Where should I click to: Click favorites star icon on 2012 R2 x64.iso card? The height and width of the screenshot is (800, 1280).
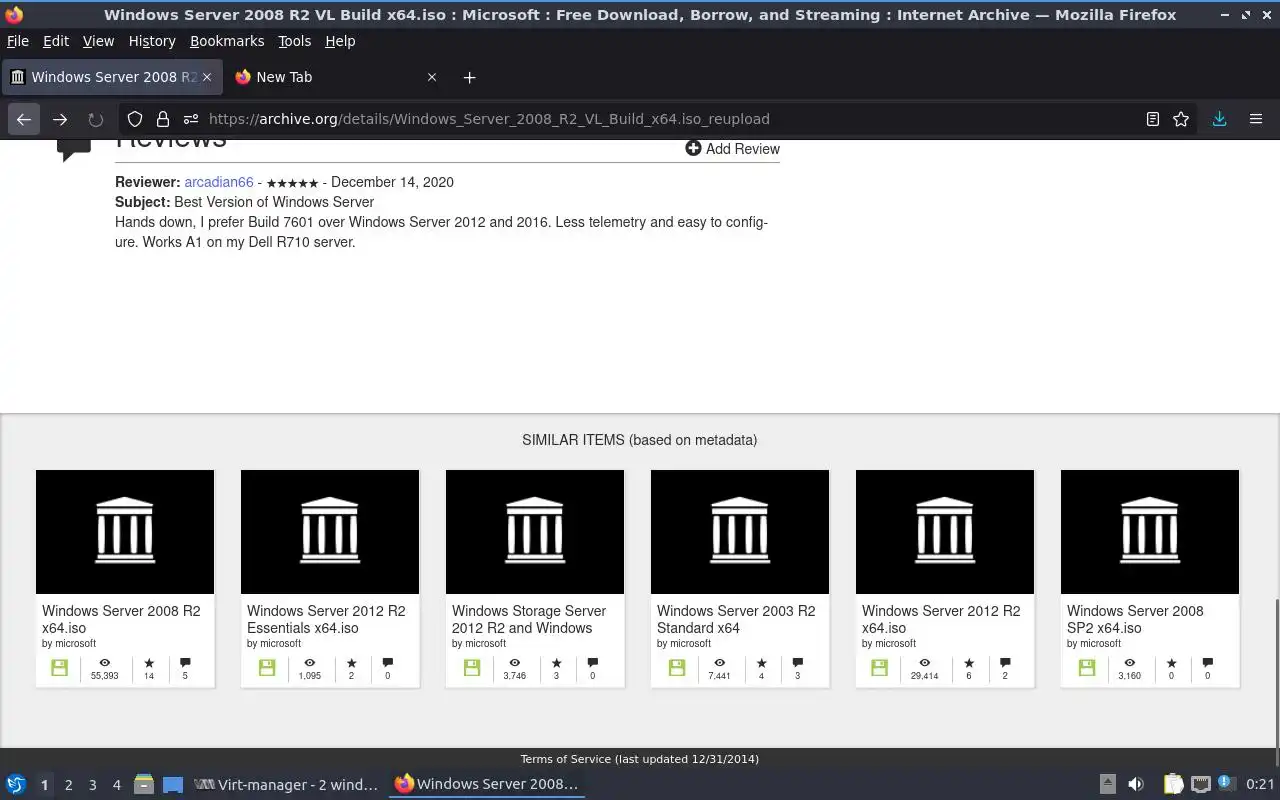tap(969, 663)
